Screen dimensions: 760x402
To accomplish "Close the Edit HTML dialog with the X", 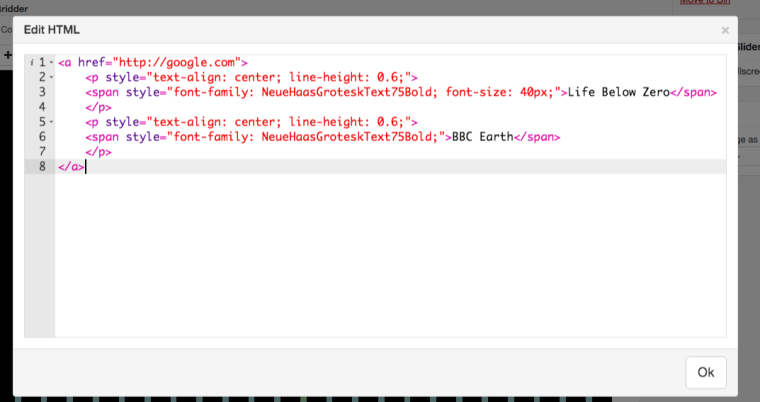I will pos(725,31).
